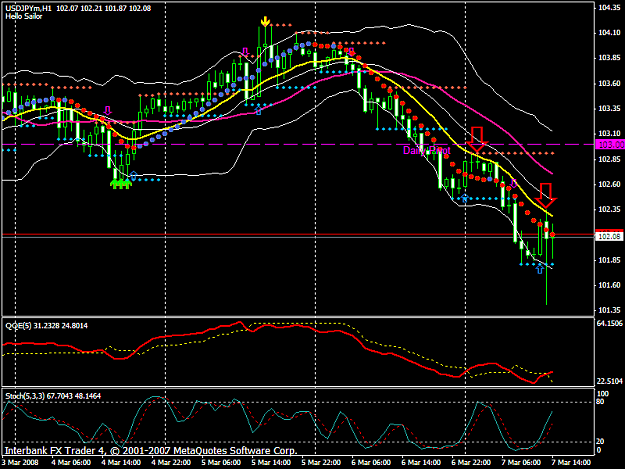Click the magenta 103.00 pivot price tag
This screenshot has width=625, height=469.
(609, 145)
